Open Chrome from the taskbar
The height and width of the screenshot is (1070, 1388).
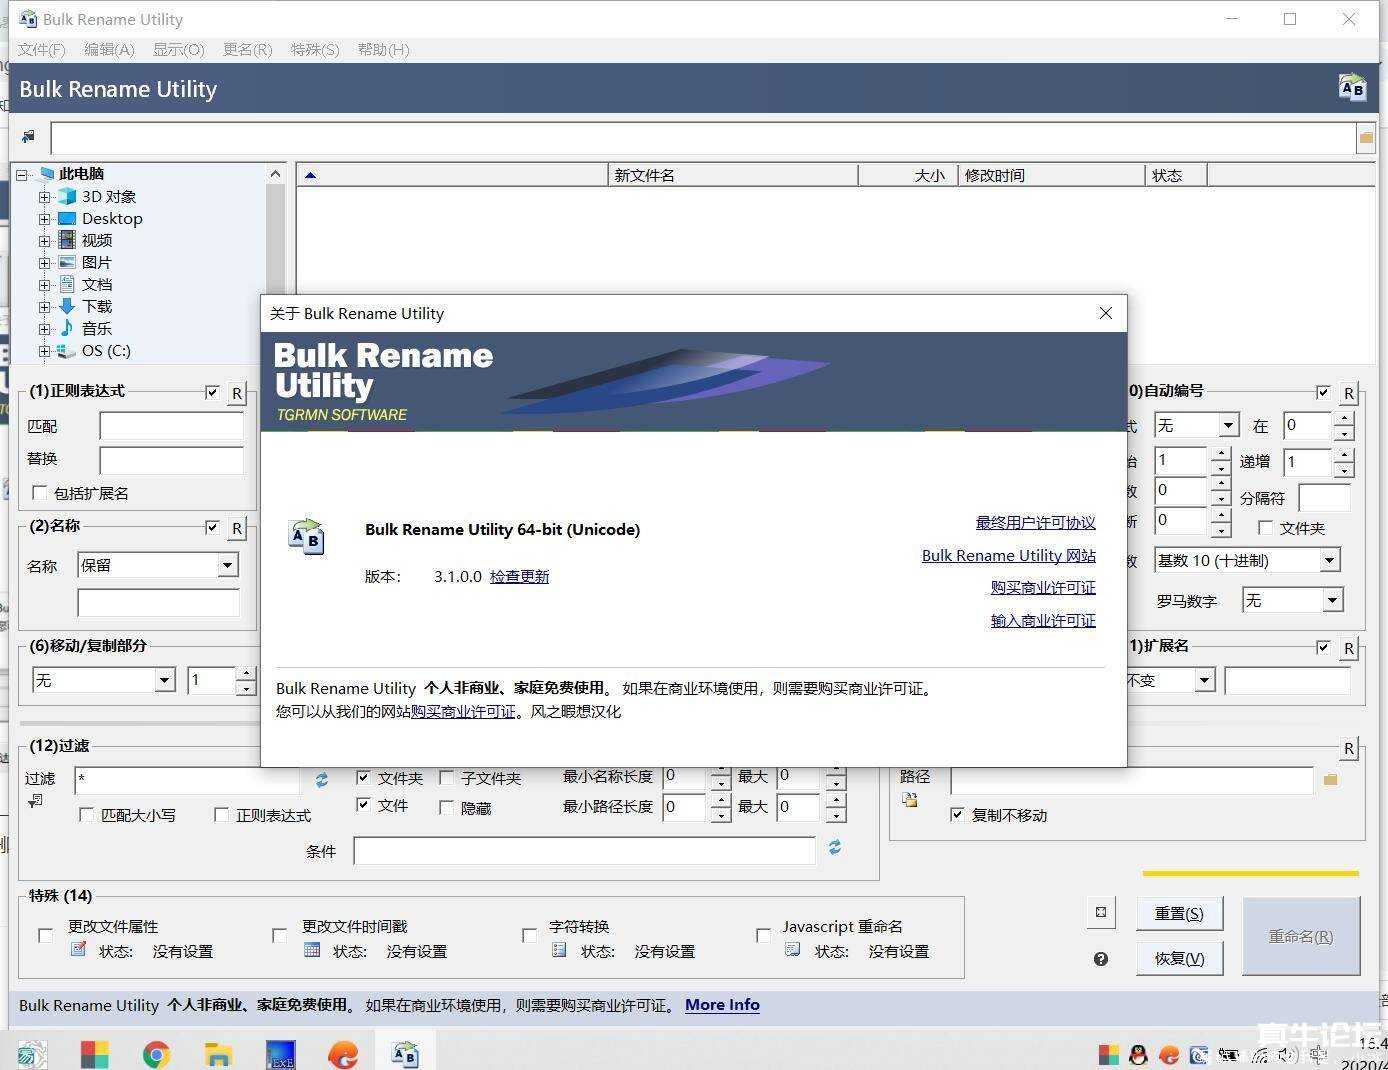156,1054
